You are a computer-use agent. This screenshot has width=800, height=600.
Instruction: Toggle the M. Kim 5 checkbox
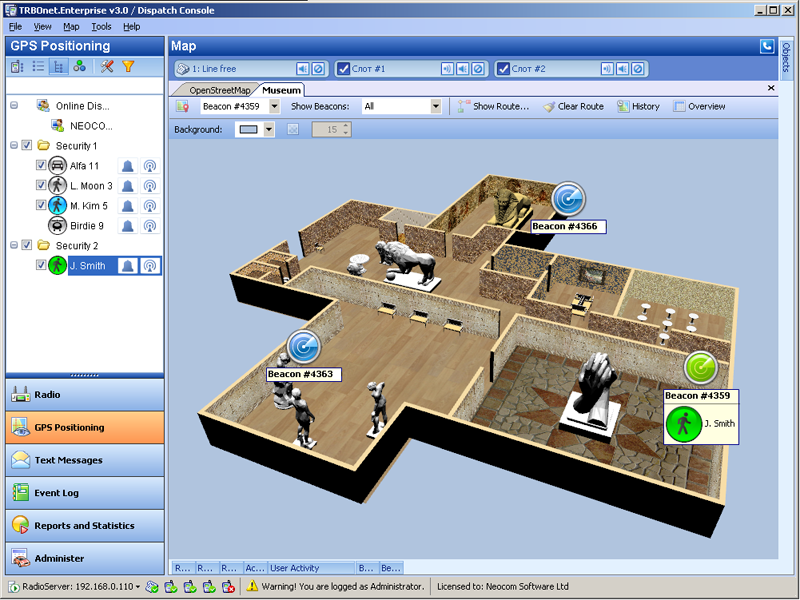coord(41,205)
